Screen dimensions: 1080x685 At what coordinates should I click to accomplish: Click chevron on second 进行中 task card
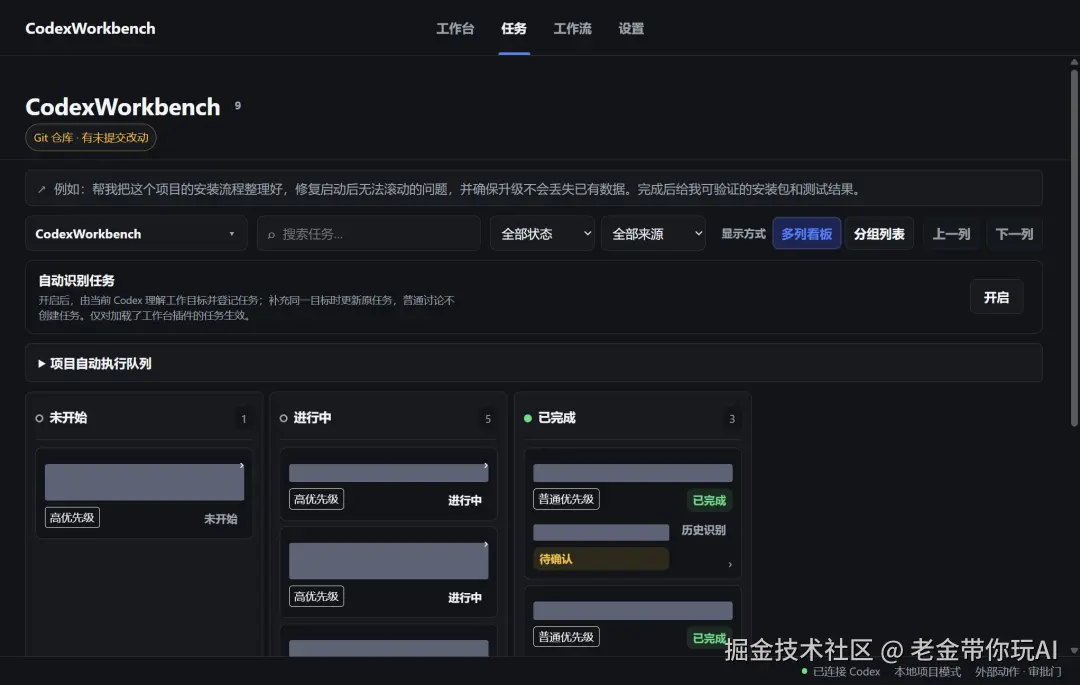coord(486,545)
